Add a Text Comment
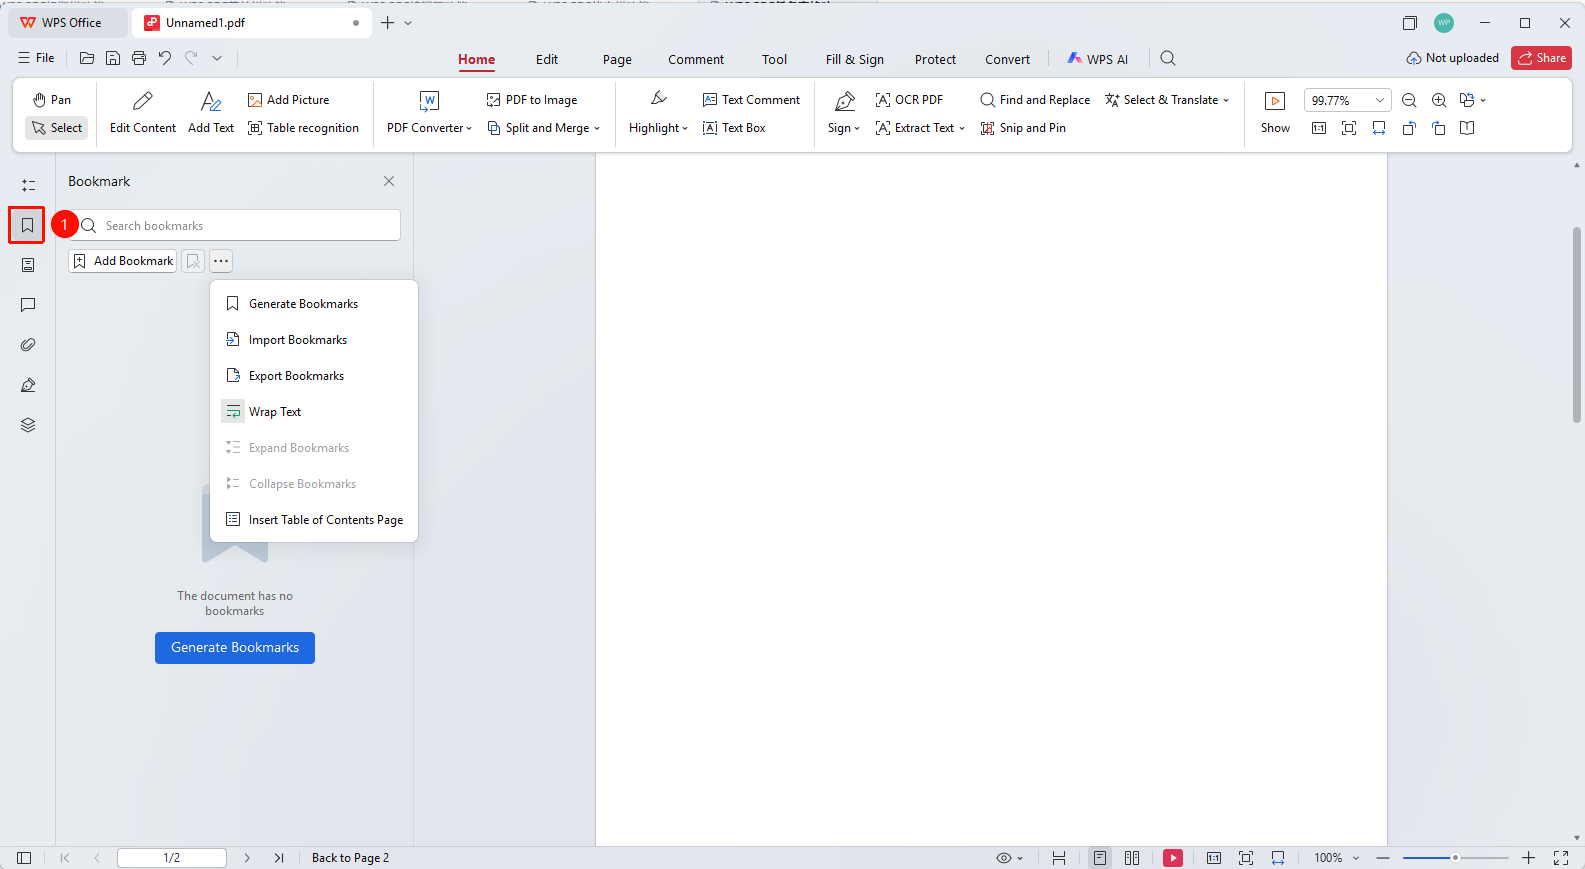 (x=751, y=100)
